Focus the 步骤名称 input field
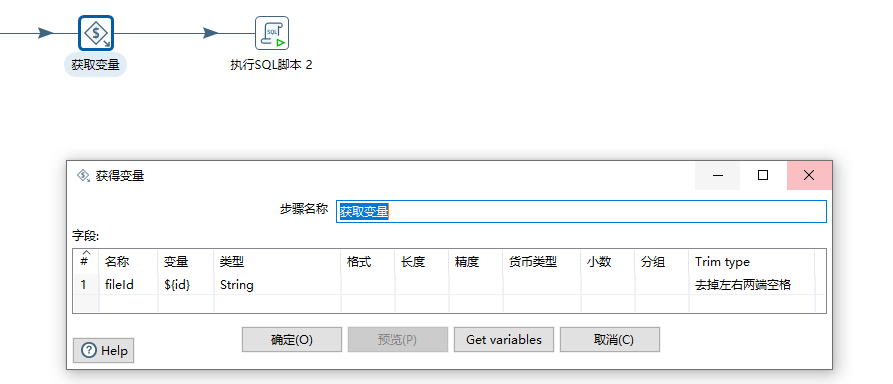The height and width of the screenshot is (384, 893). pyautogui.click(x=581, y=211)
